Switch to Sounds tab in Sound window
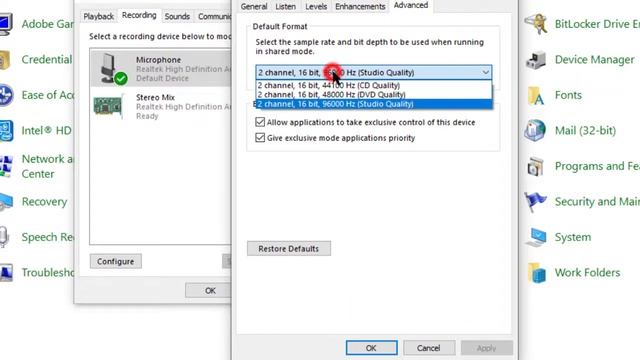Screen dimensions: 640x360 177,16
